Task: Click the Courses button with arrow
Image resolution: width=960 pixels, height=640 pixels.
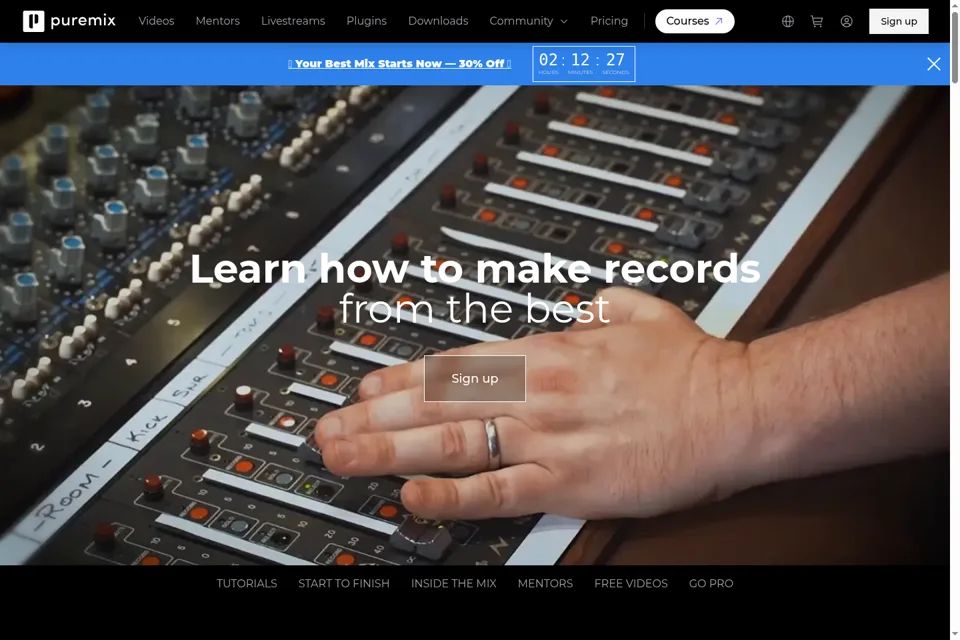Action: pos(694,21)
